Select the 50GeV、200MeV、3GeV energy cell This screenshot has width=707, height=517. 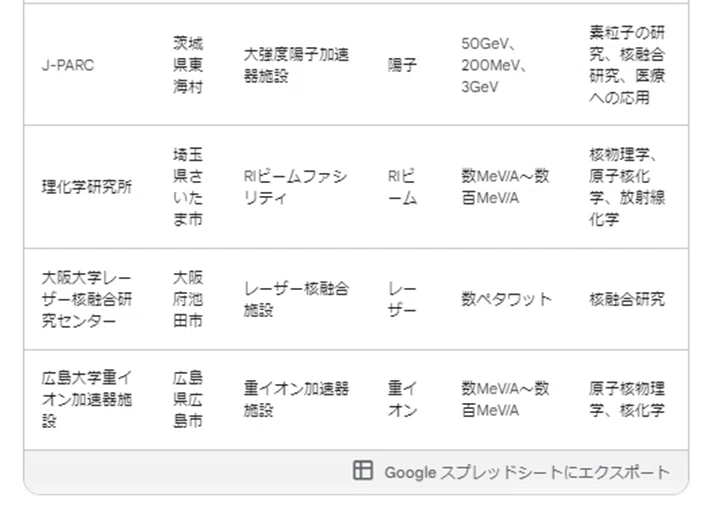[x=494, y=65]
